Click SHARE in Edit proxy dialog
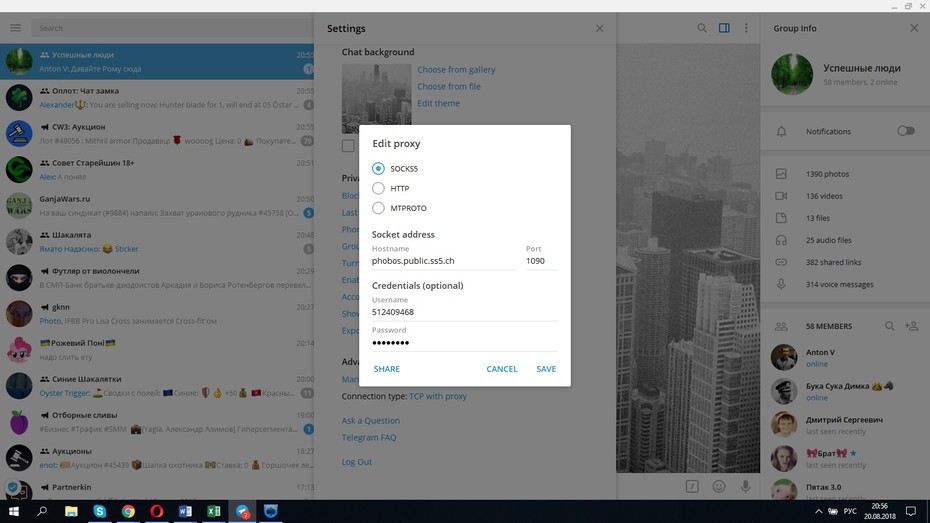The height and width of the screenshot is (523, 930). click(x=387, y=369)
